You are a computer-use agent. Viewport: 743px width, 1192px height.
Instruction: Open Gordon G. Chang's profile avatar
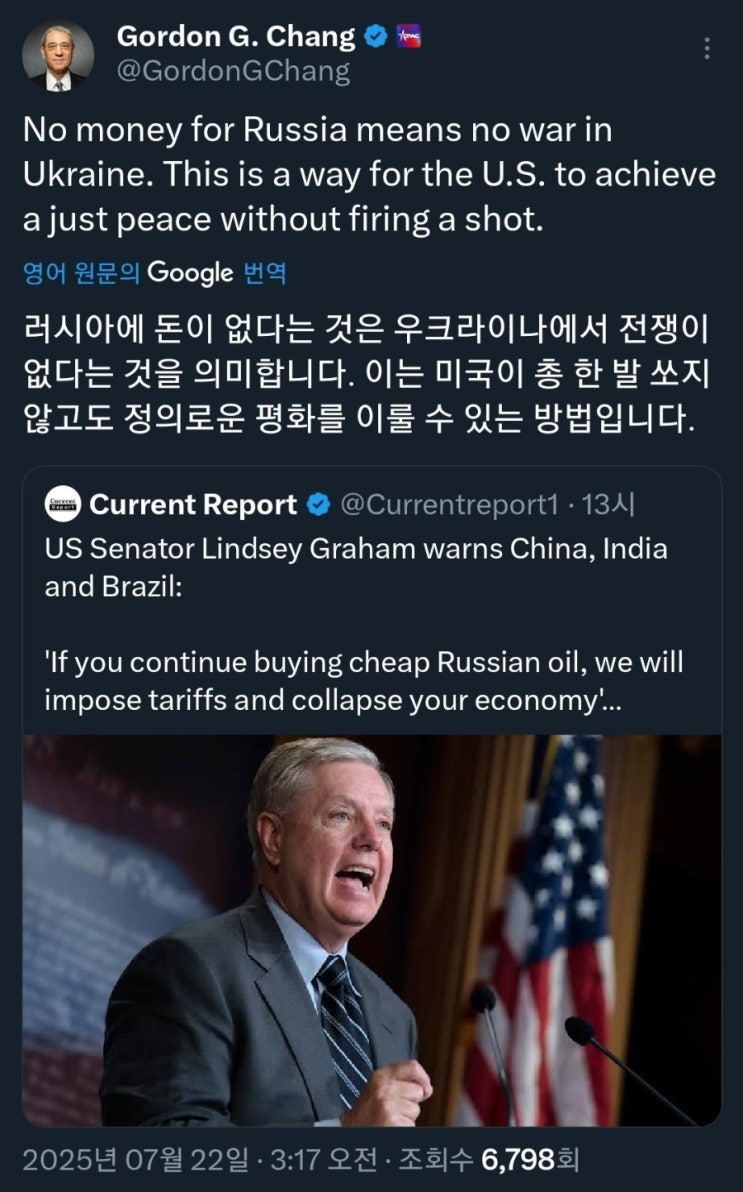(x=57, y=55)
